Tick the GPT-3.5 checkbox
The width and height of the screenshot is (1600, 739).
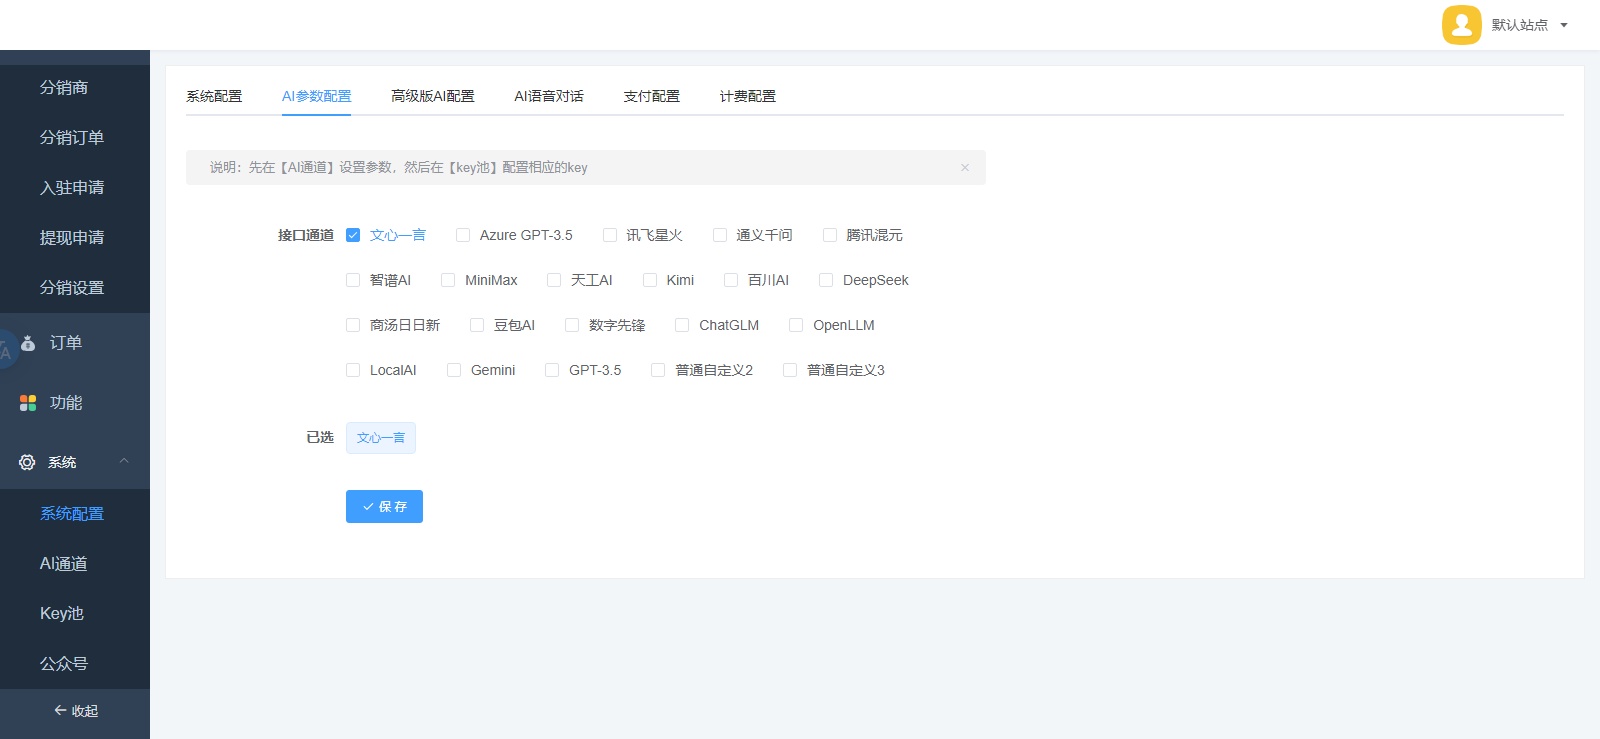click(552, 370)
